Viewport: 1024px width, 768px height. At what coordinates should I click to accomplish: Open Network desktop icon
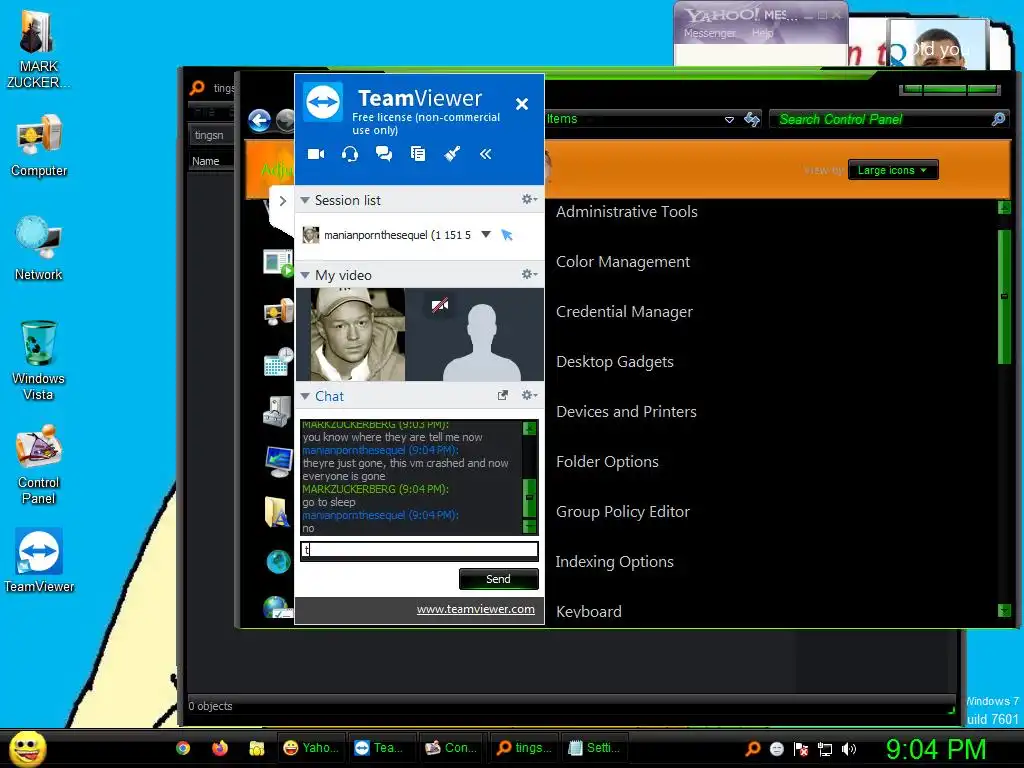coord(39,249)
